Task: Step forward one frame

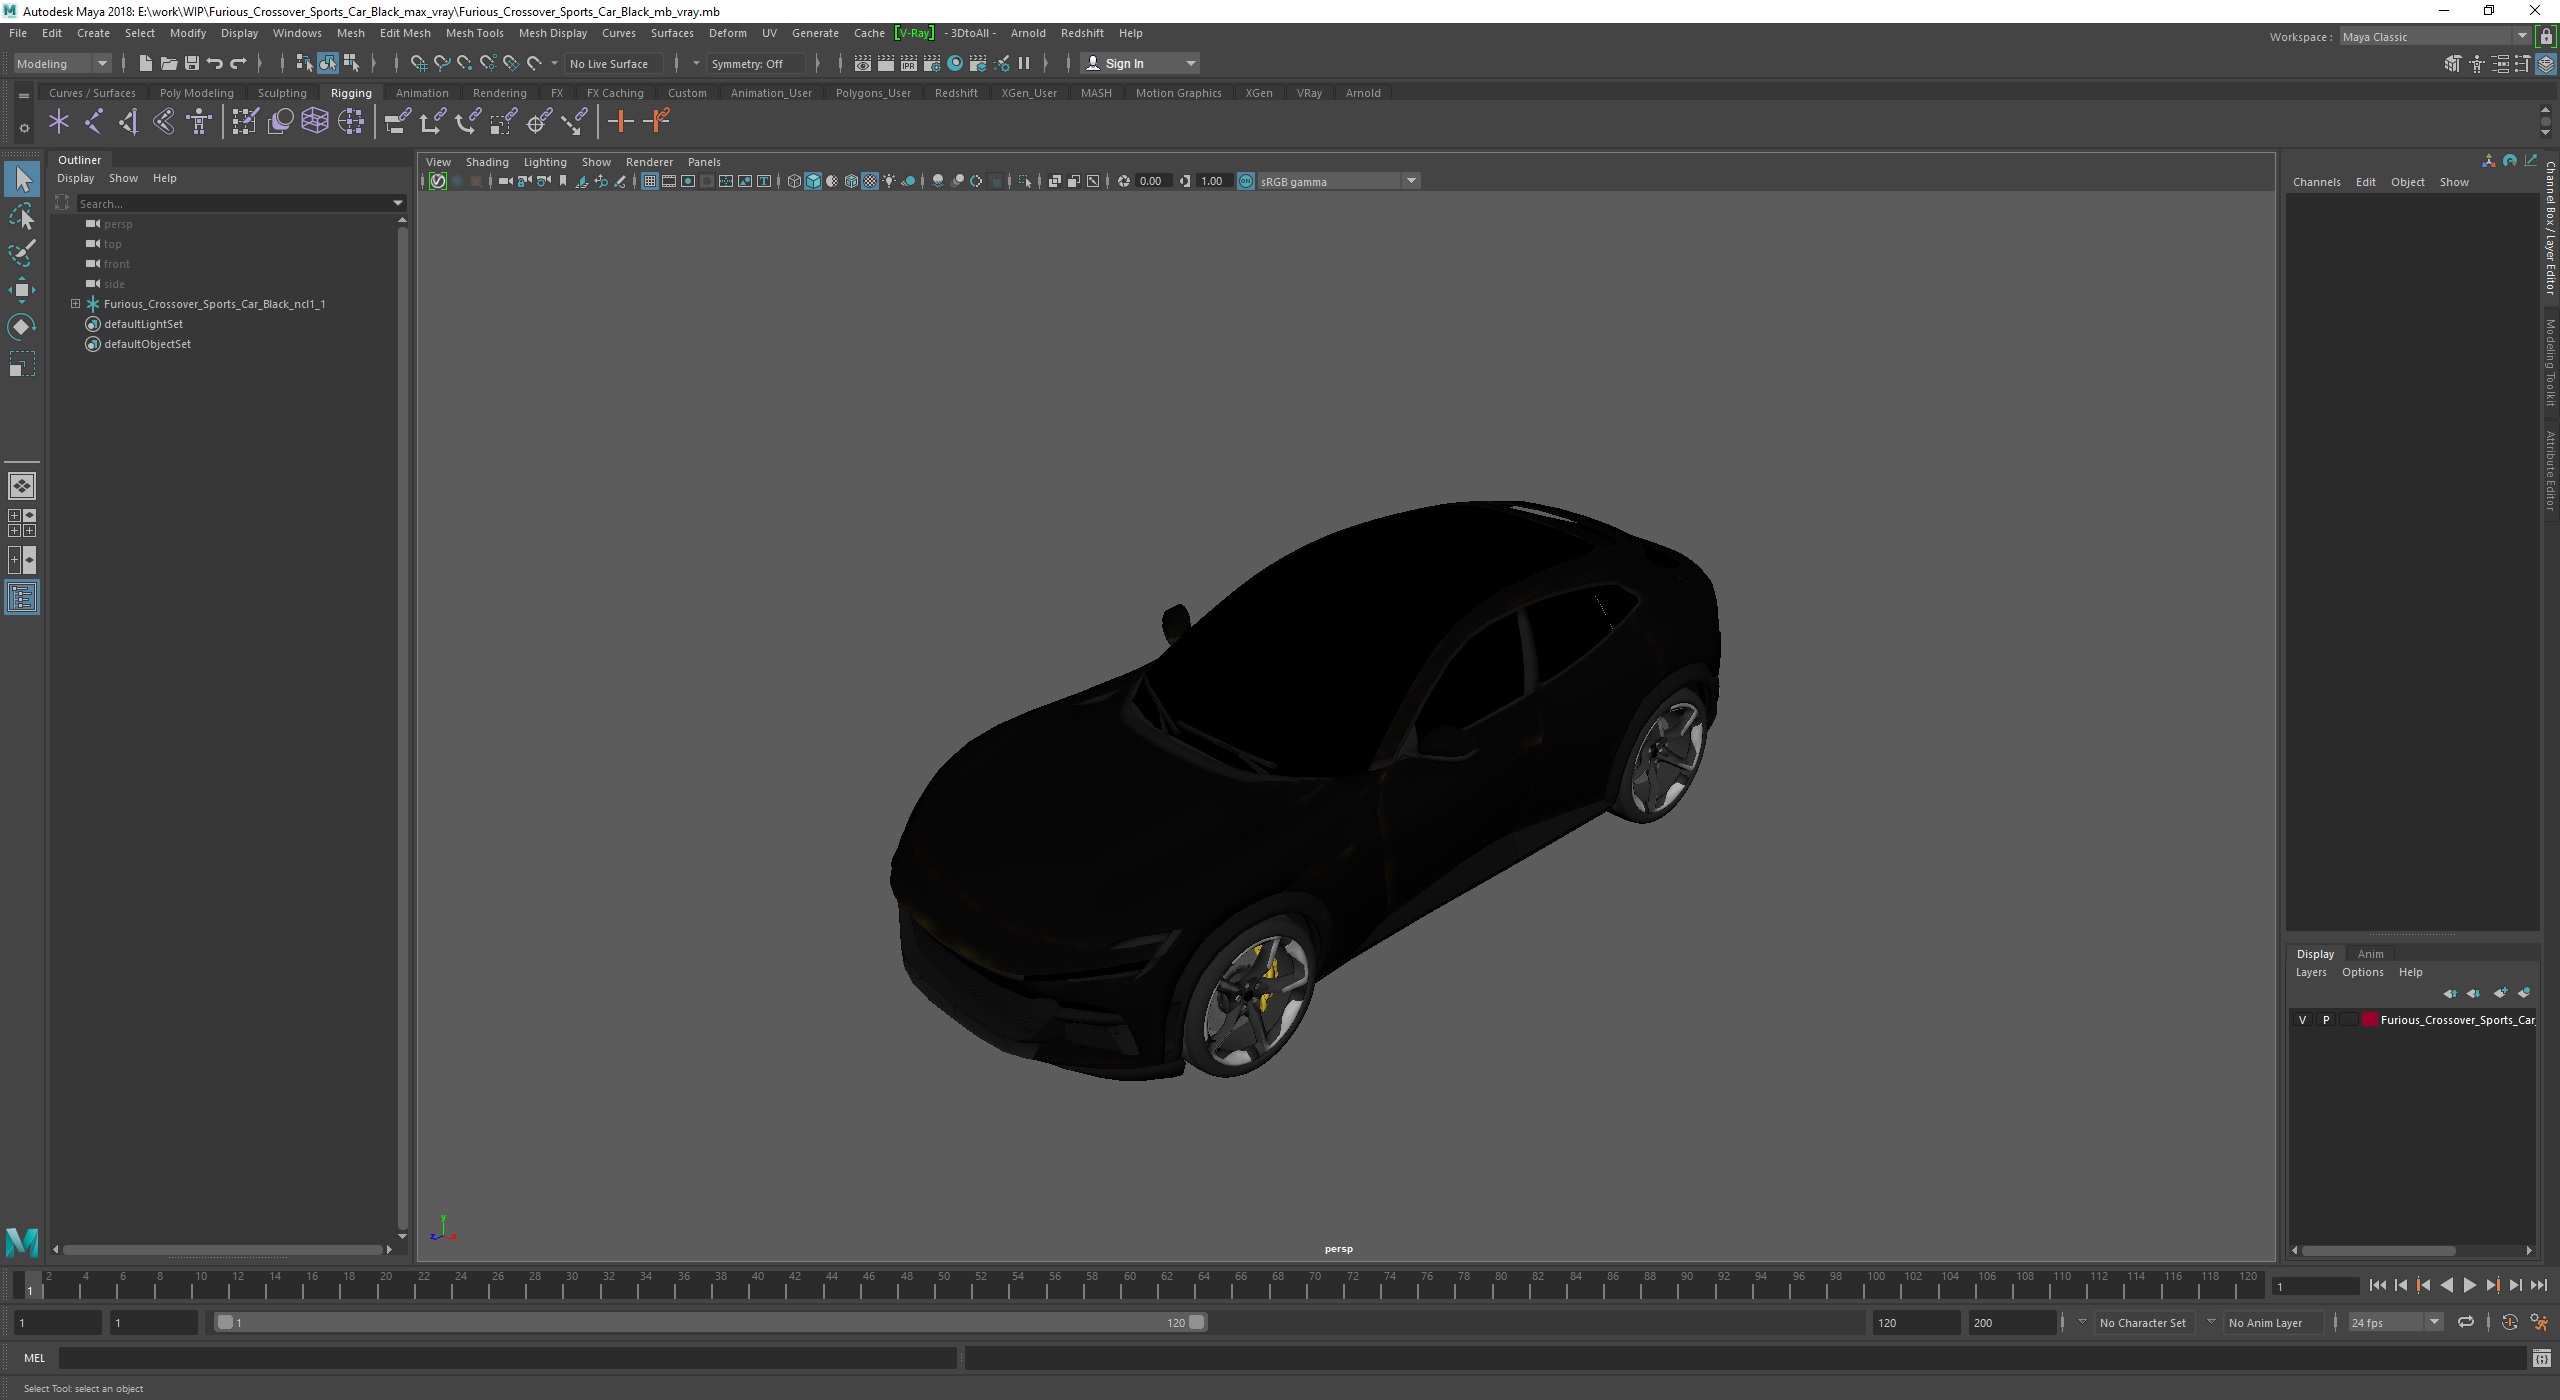Action: (x=2515, y=1285)
